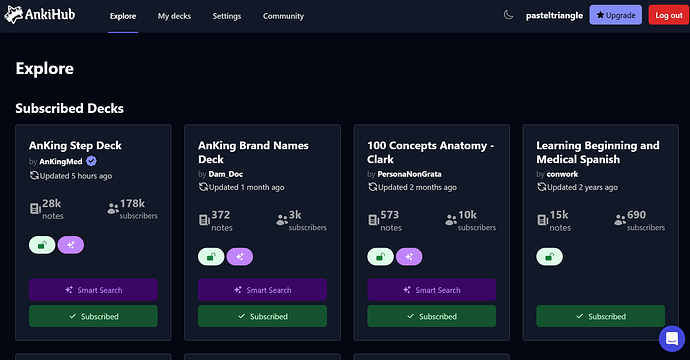Click purple sparkle badge on AnKing Brand Names Deck
The width and height of the screenshot is (690, 360).
pos(240,257)
